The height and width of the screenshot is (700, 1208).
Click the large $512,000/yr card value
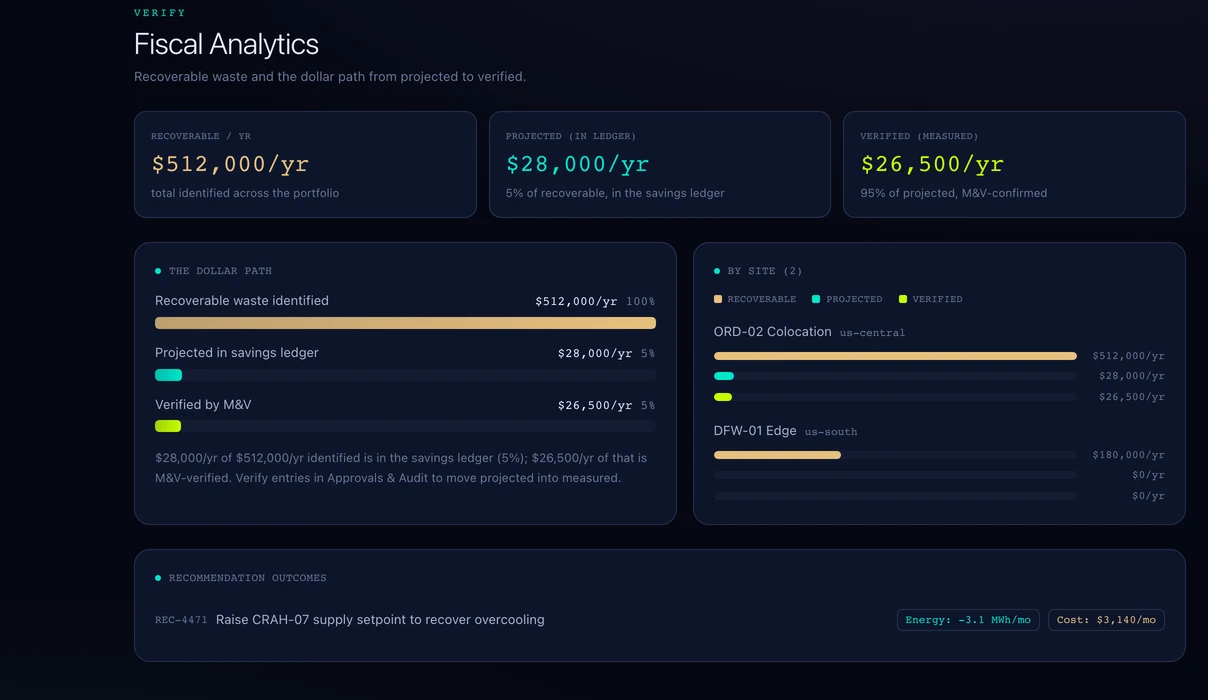(230, 164)
